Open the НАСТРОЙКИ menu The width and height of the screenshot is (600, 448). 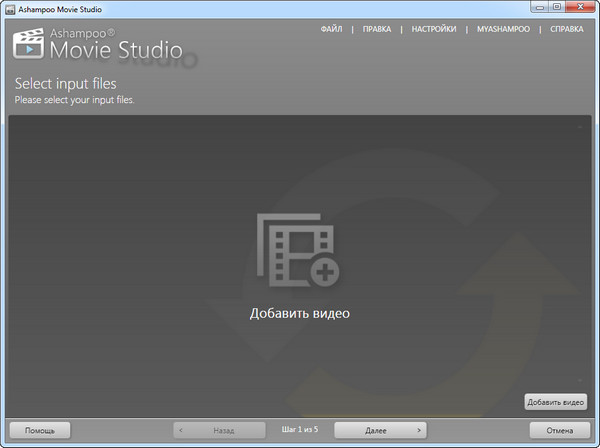[x=434, y=29]
